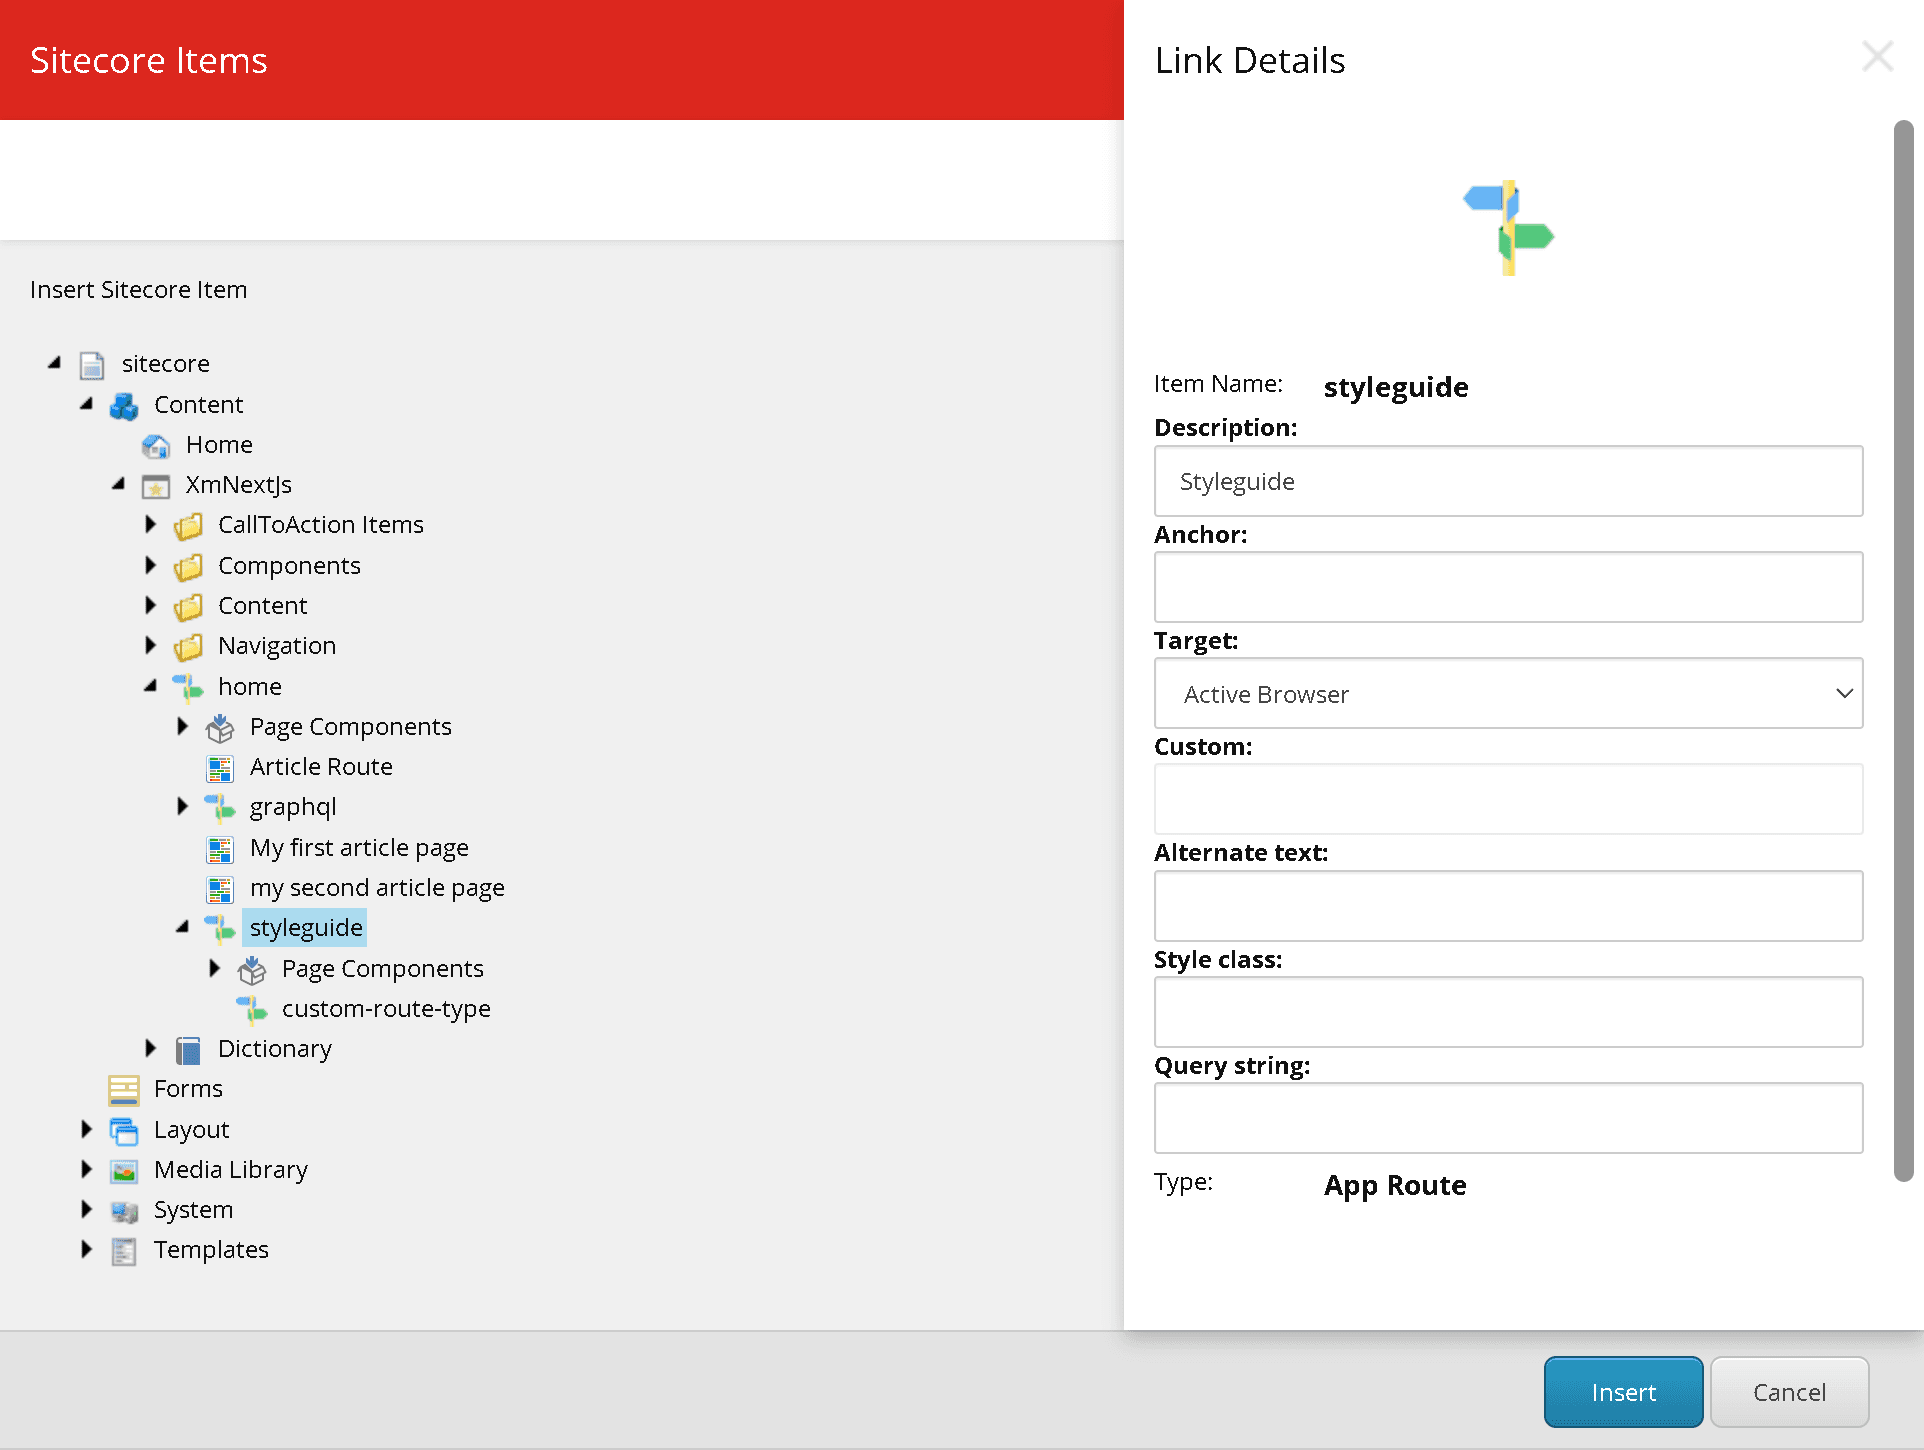Collapse the top-level Content node
The height and width of the screenshot is (1450, 1924).
point(86,404)
